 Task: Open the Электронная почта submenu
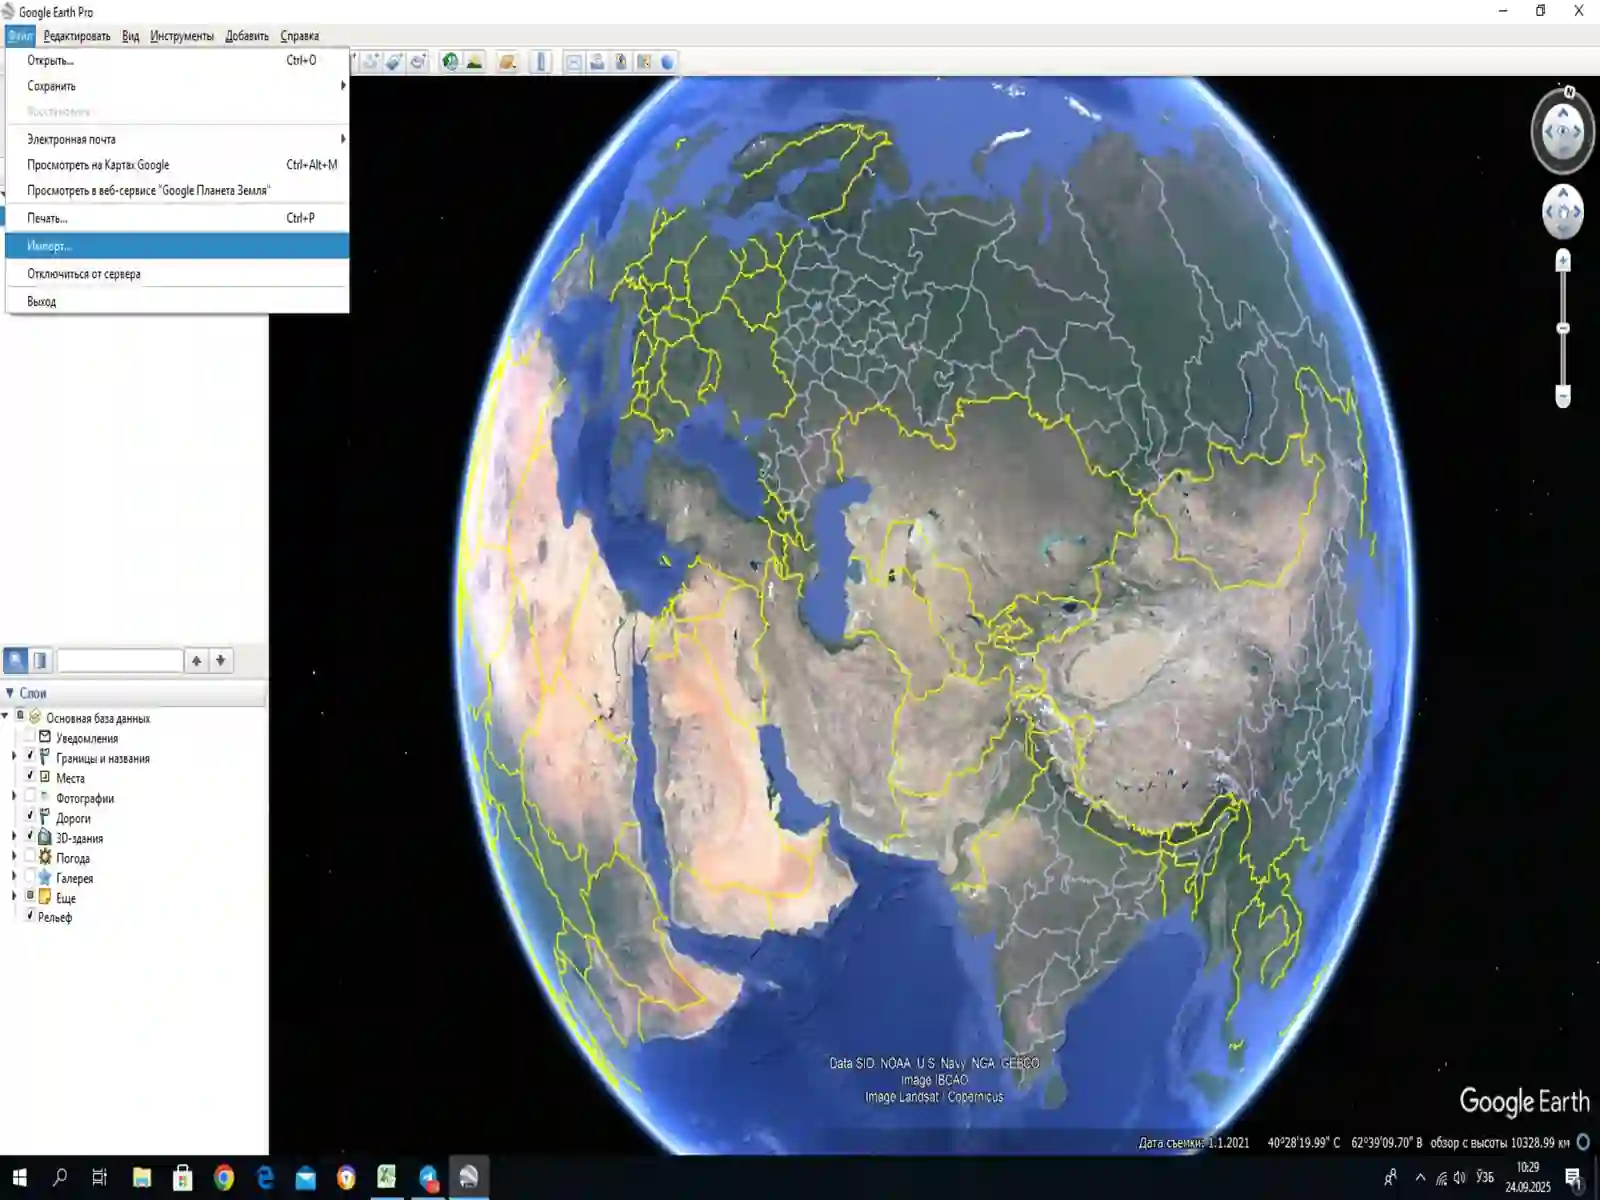[x=177, y=139]
